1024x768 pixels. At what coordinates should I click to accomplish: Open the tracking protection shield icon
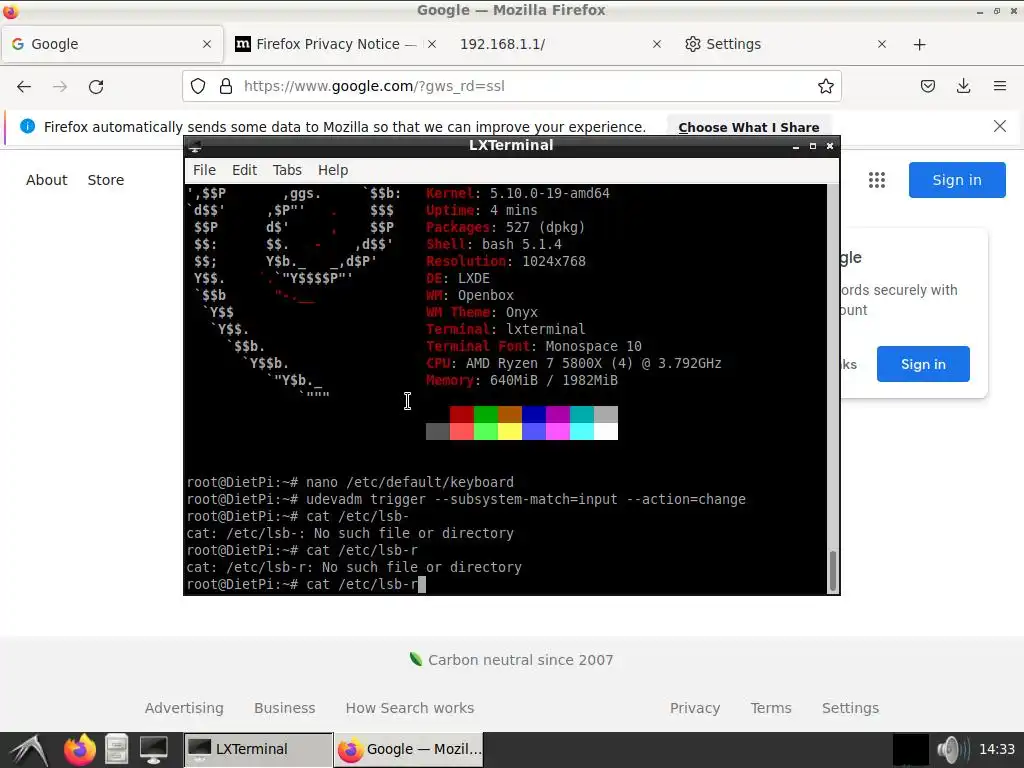[x=198, y=86]
